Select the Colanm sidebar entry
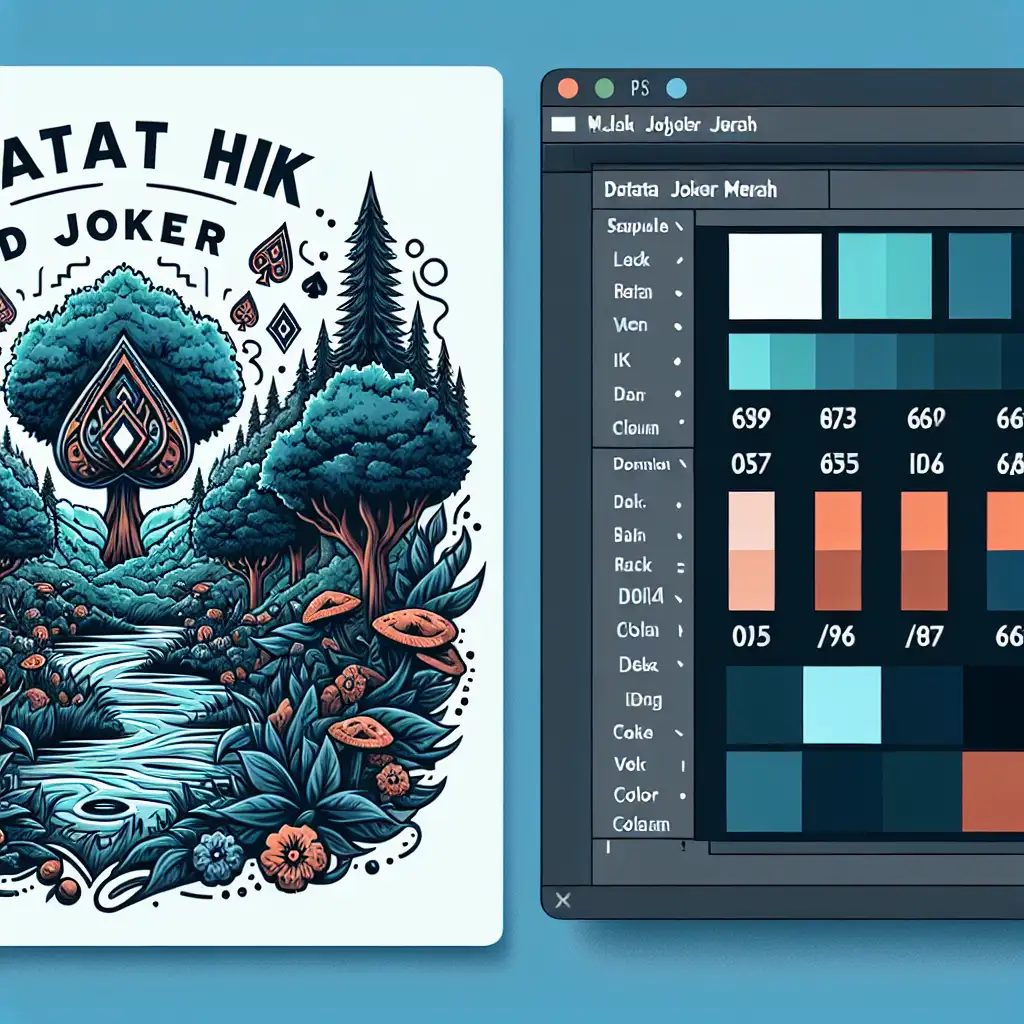Screen dimensions: 1024x1024 click(641, 824)
